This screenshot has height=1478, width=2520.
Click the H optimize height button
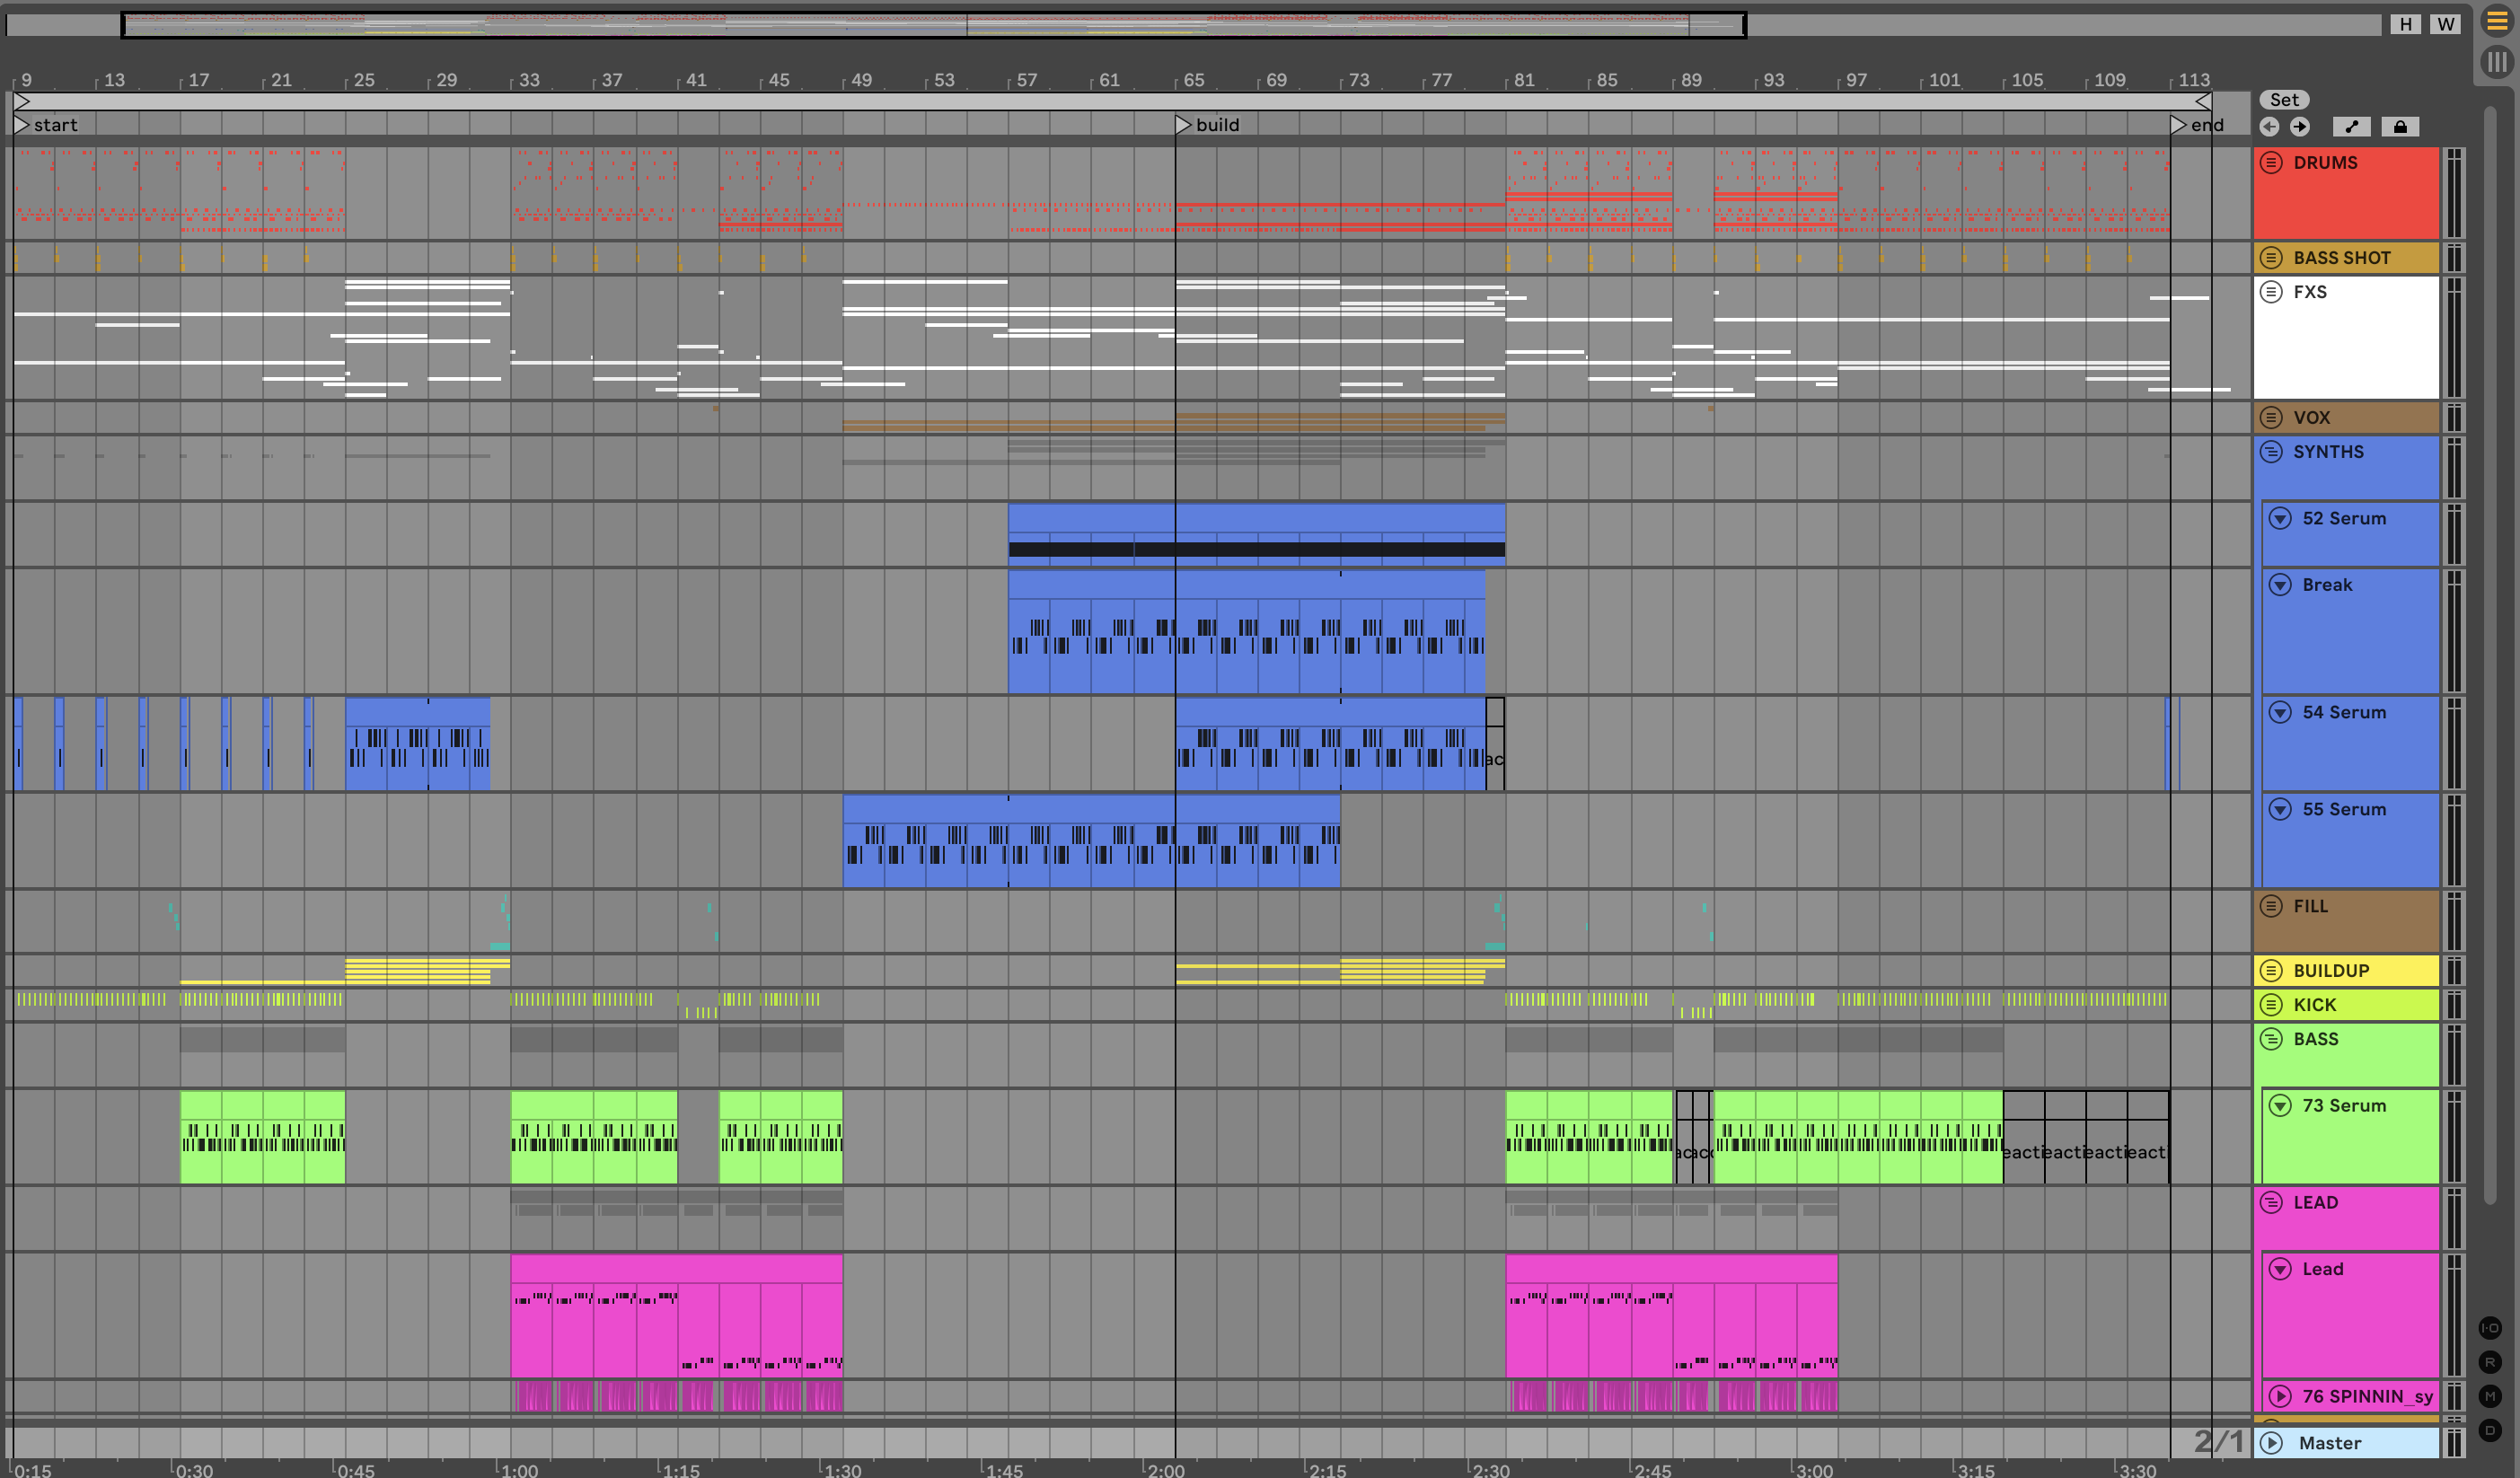(2406, 24)
